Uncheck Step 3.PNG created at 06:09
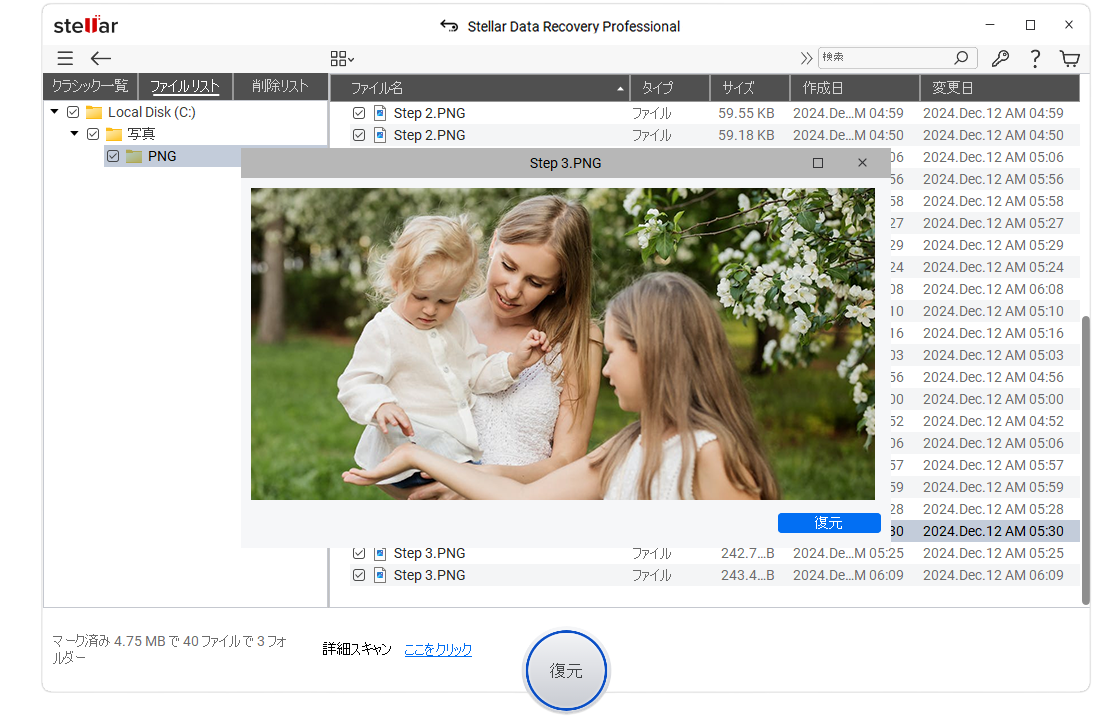The width and height of the screenshot is (1118, 723). (359, 575)
